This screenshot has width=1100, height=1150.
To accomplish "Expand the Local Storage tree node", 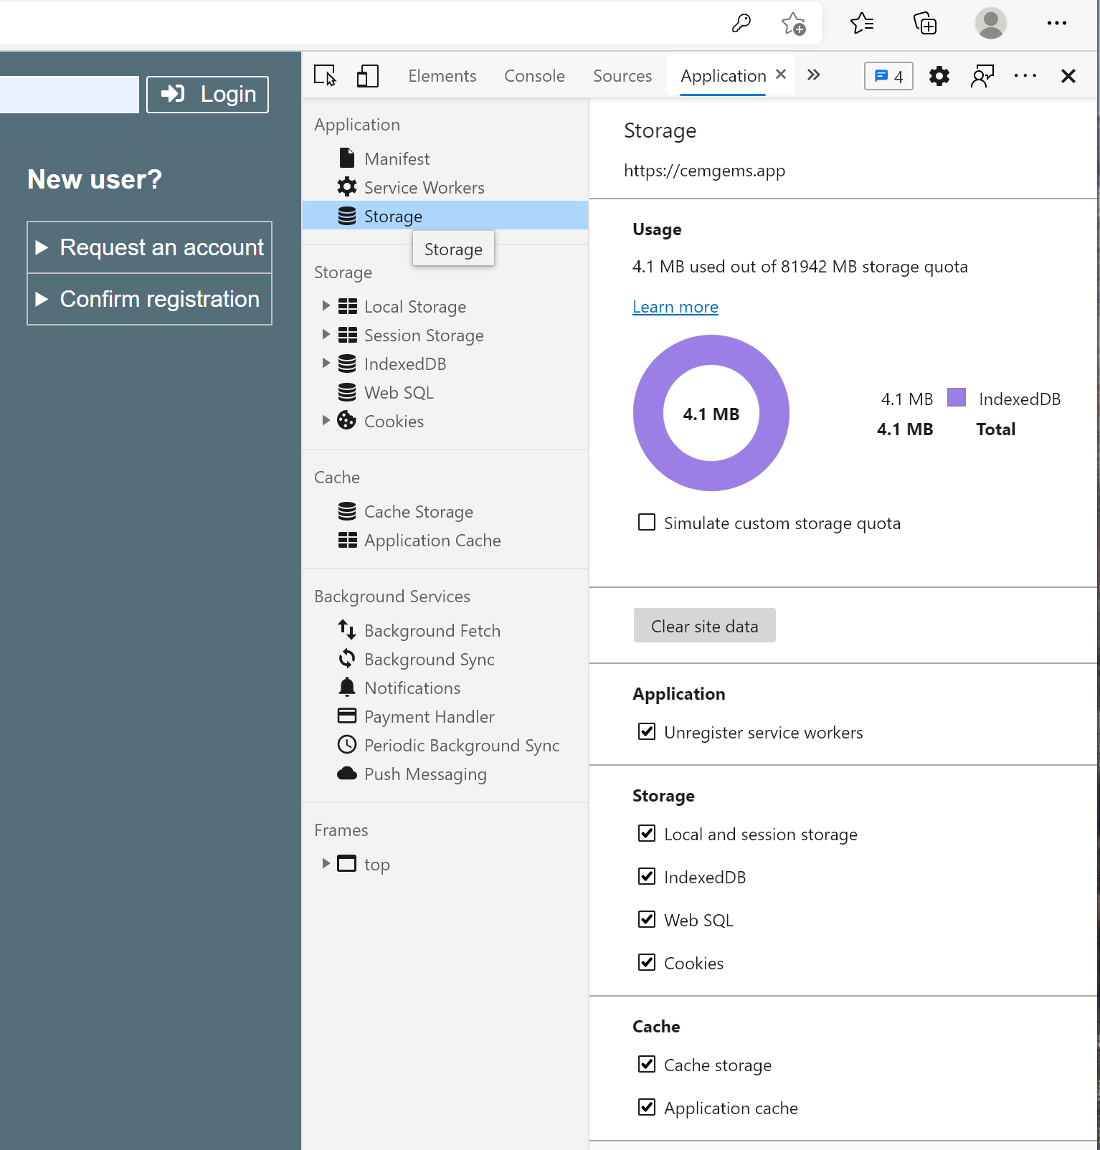I will (x=326, y=306).
